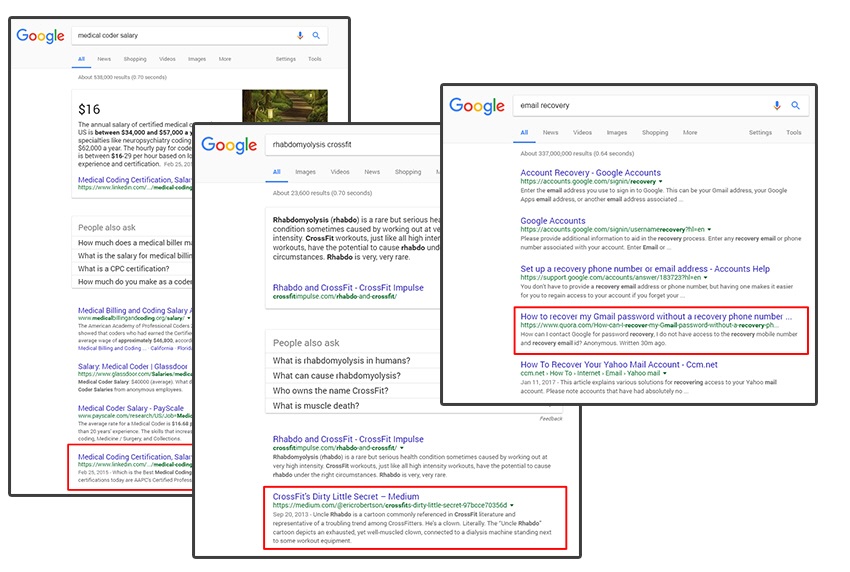Open Shopping tab in rhabdomyolysis crossfit window

point(408,171)
